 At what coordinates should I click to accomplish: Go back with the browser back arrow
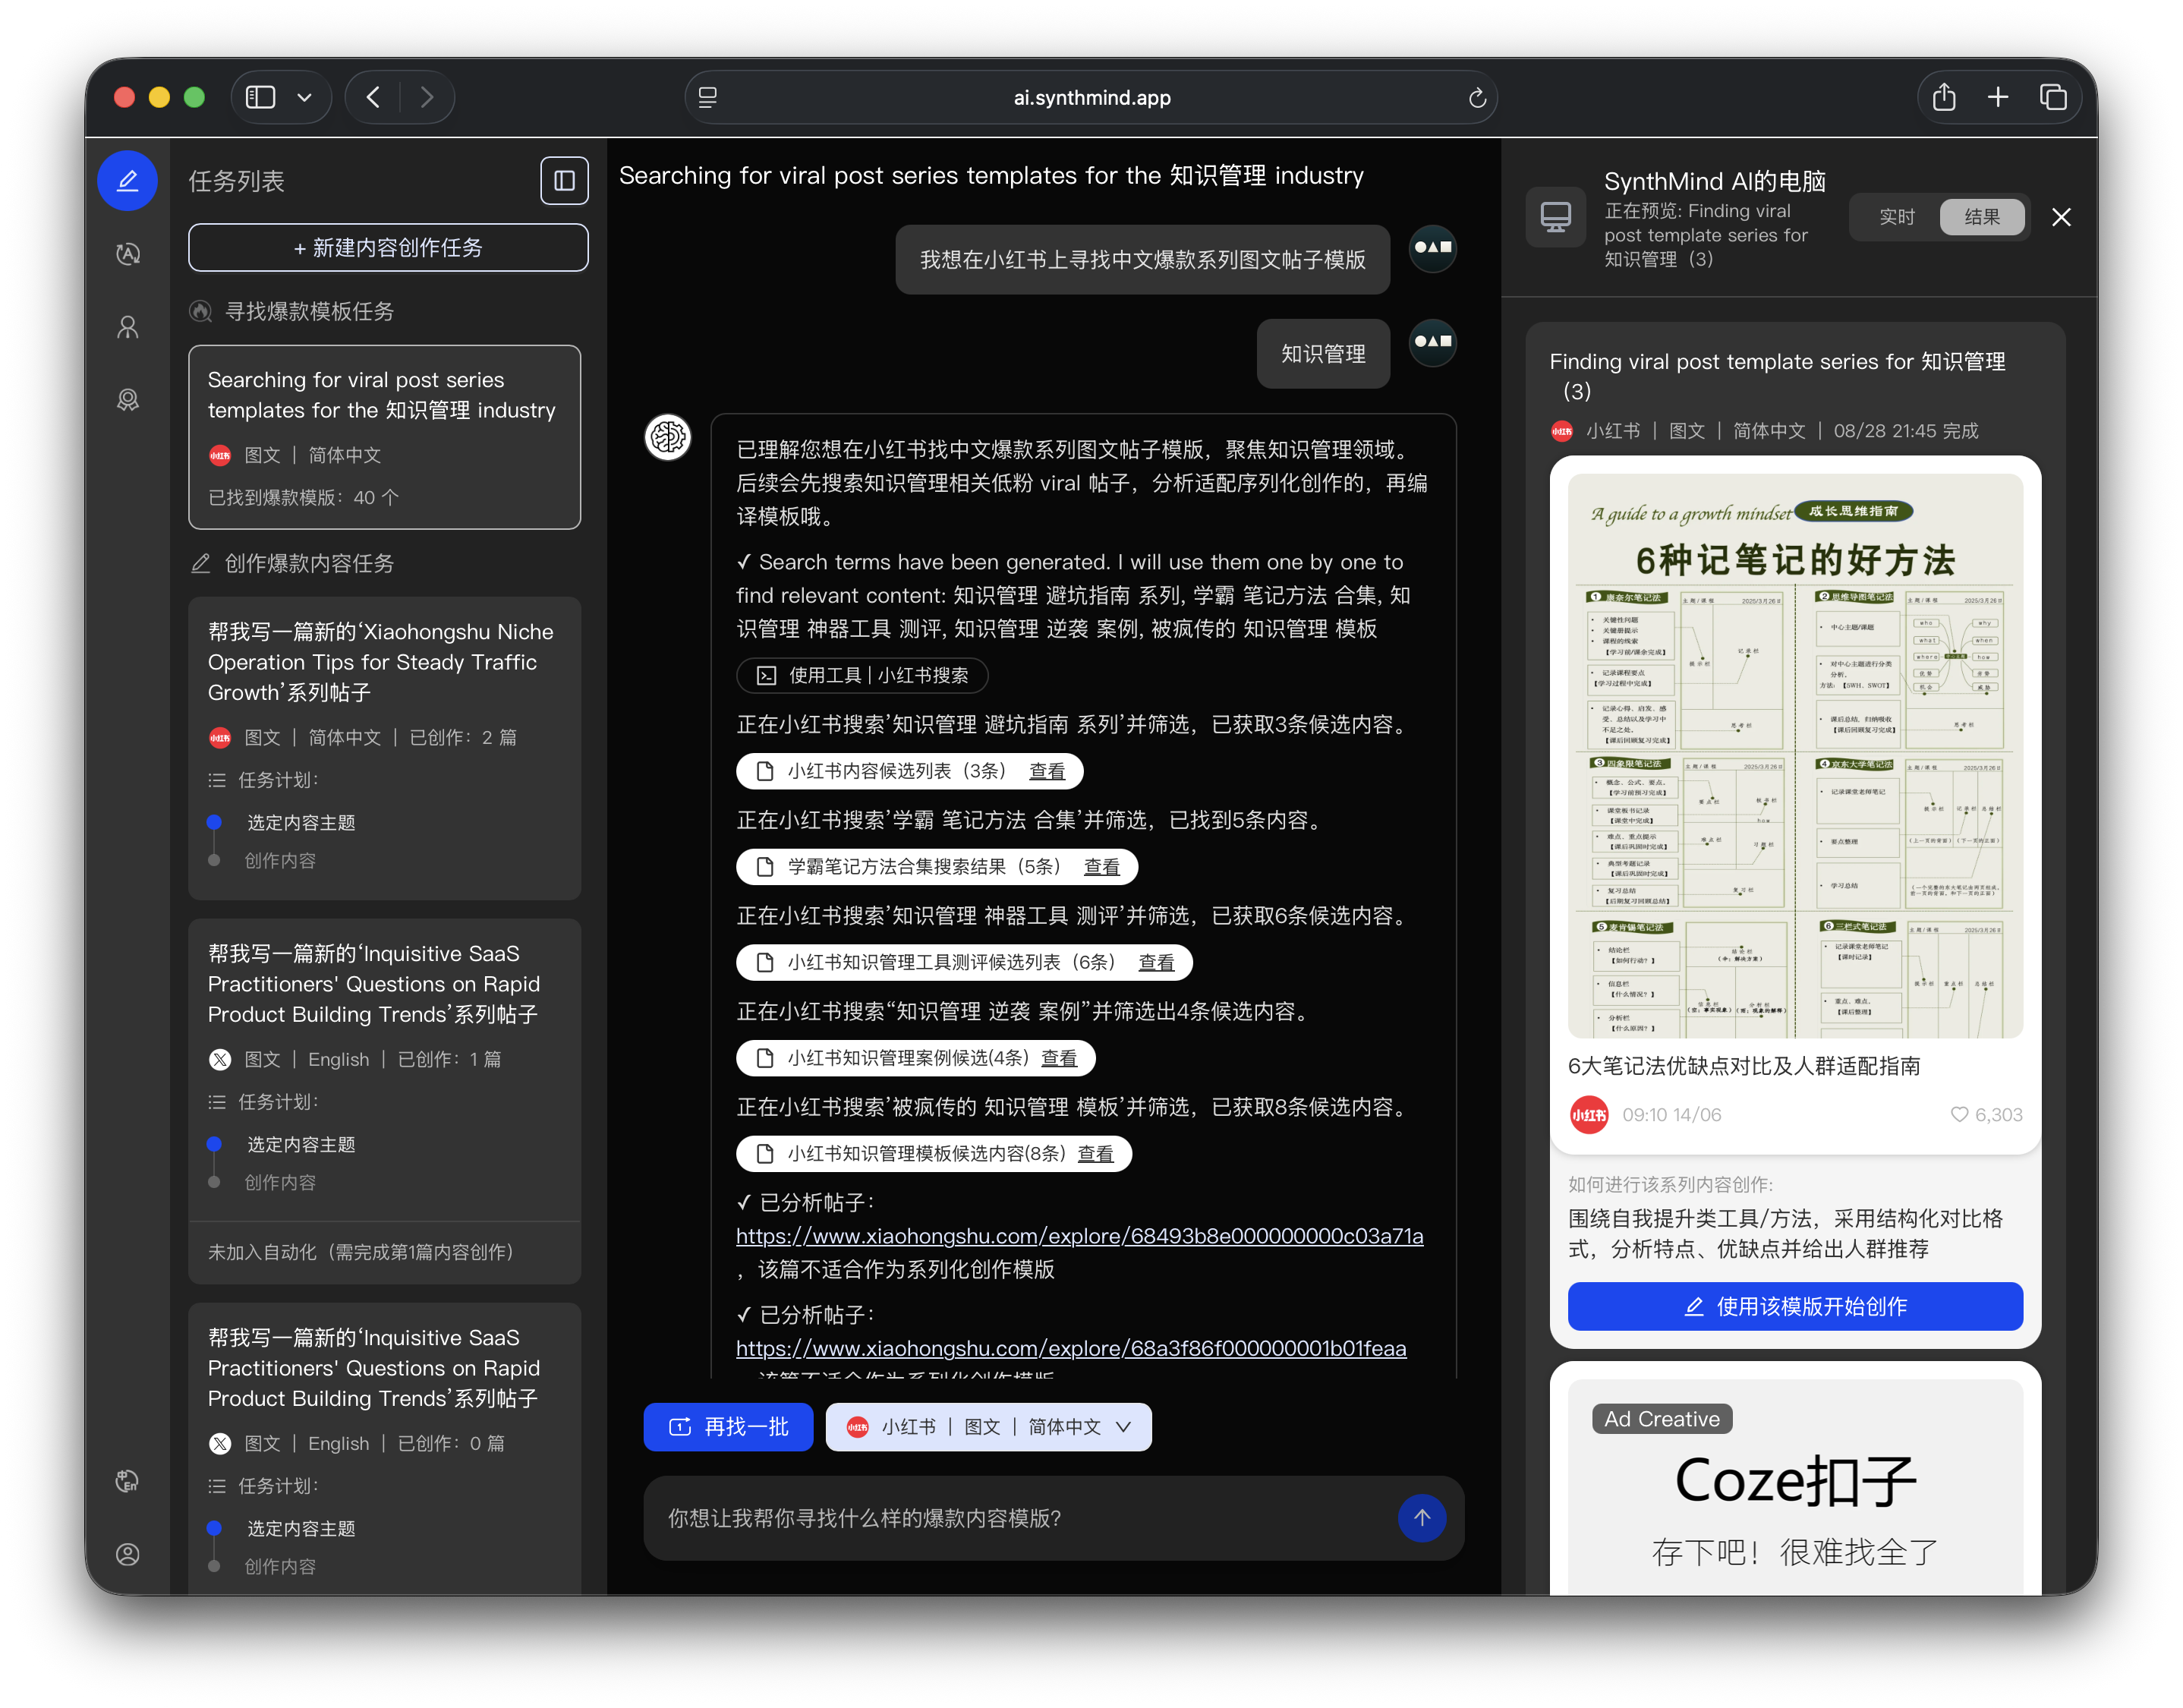[374, 97]
